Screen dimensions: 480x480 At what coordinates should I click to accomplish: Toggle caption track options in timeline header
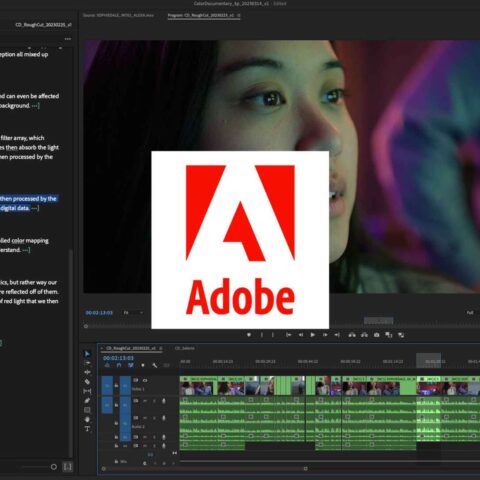(x=166, y=365)
